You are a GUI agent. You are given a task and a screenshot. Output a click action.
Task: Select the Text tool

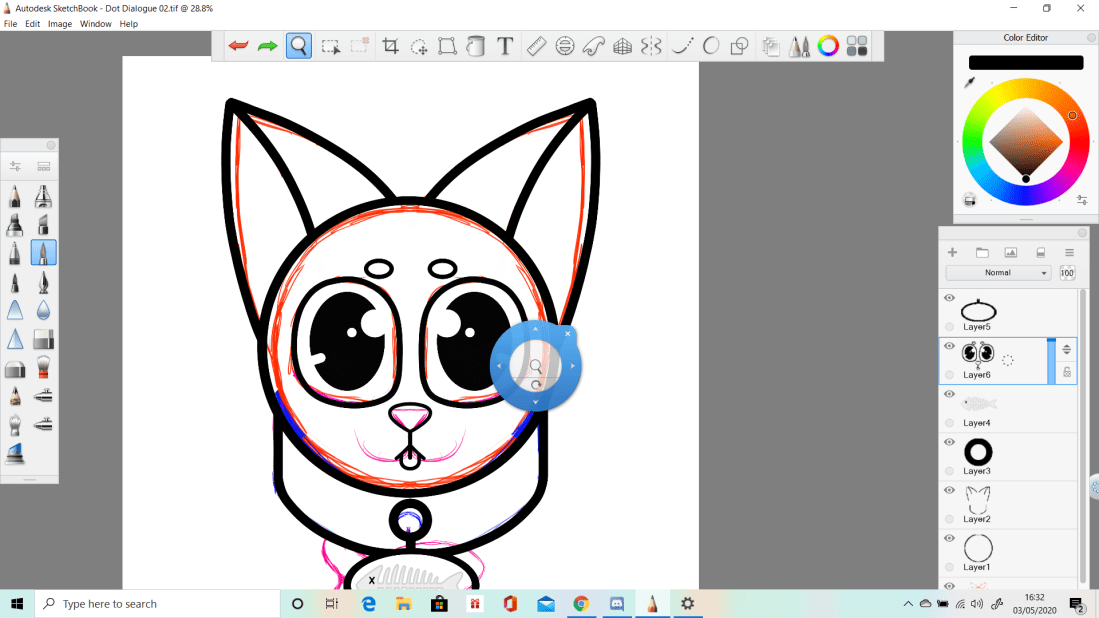pos(505,46)
